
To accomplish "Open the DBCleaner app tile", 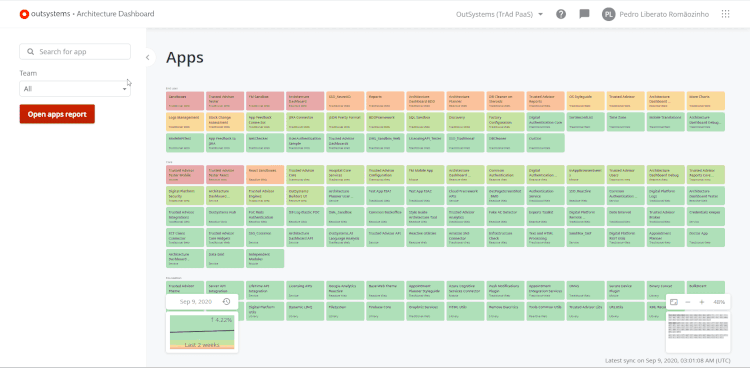I will (506, 143).
